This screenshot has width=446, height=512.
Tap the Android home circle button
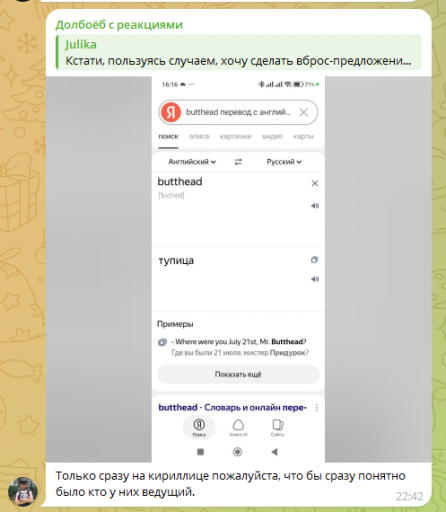coord(237,452)
